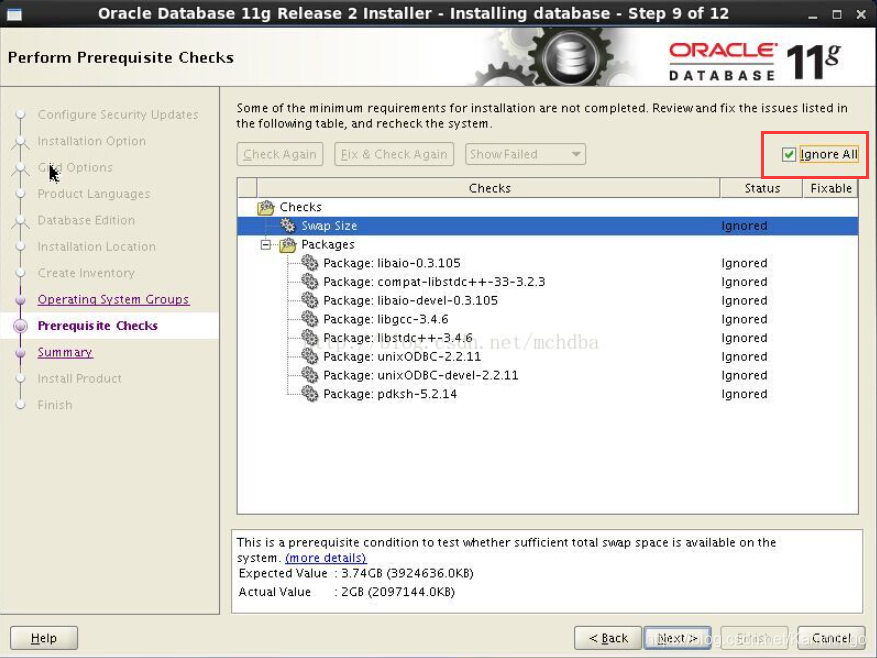The width and height of the screenshot is (877, 658).
Task: Select 'Package: libaio-devel-0.3.105' row
Action: tap(548, 300)
